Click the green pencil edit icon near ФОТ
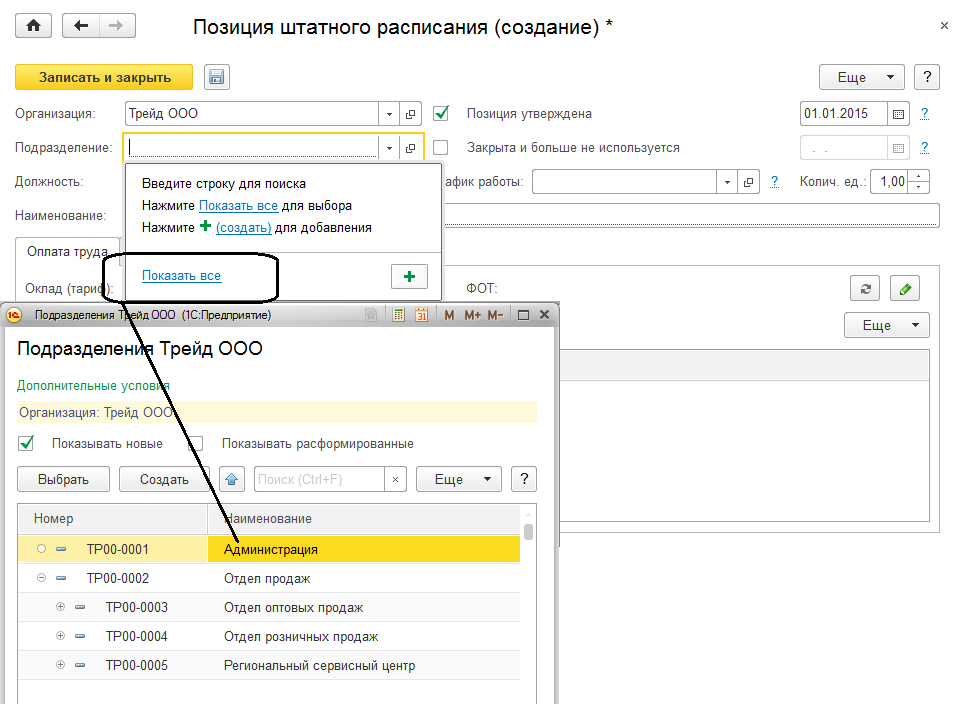Image resolution: width=964 pixels, height=704 pixels. [905, 288]
